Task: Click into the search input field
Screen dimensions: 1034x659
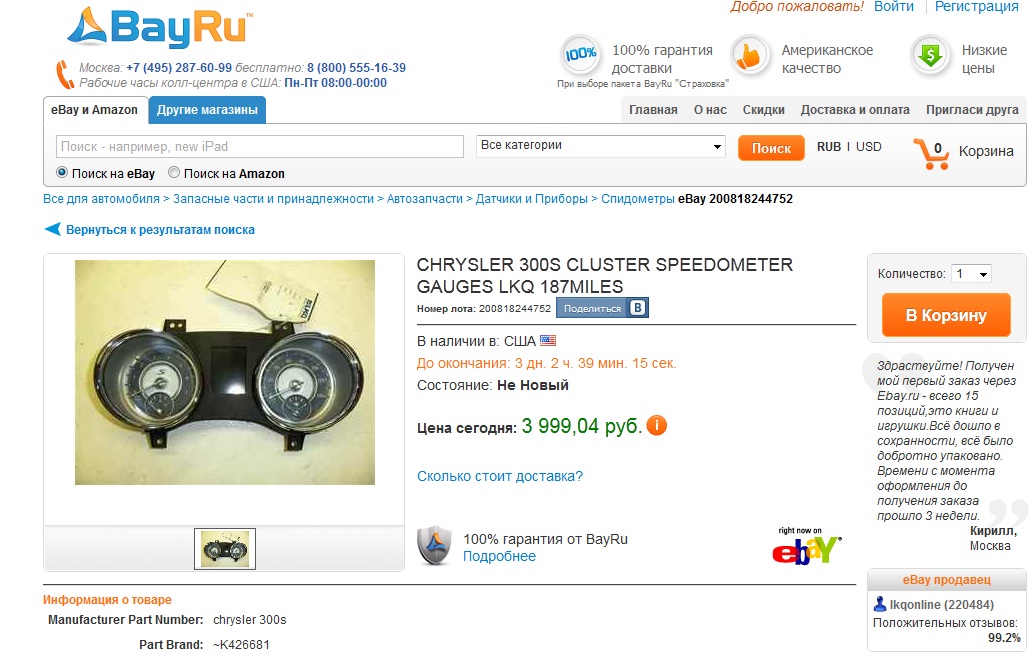Action: tap(260, 146)
